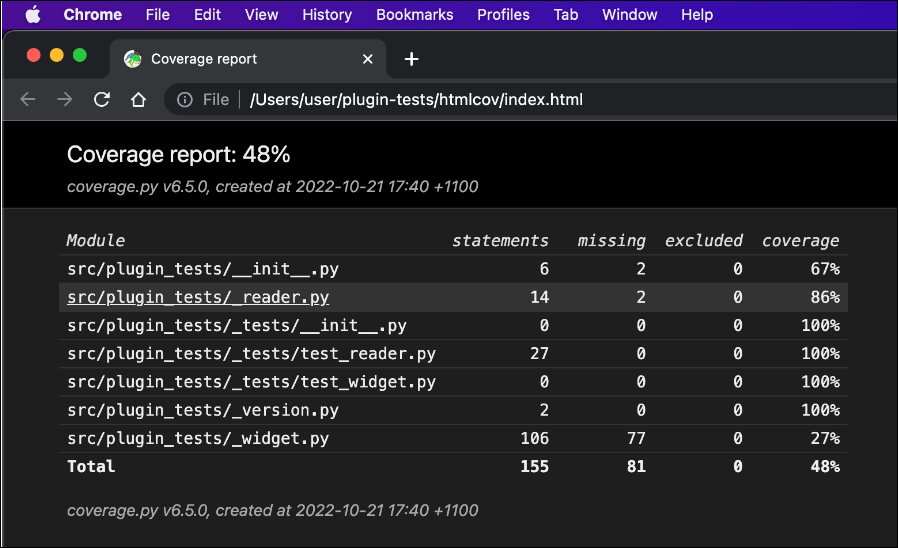
Task: Reload the coverage report page
Action: [x=101, y=100]
